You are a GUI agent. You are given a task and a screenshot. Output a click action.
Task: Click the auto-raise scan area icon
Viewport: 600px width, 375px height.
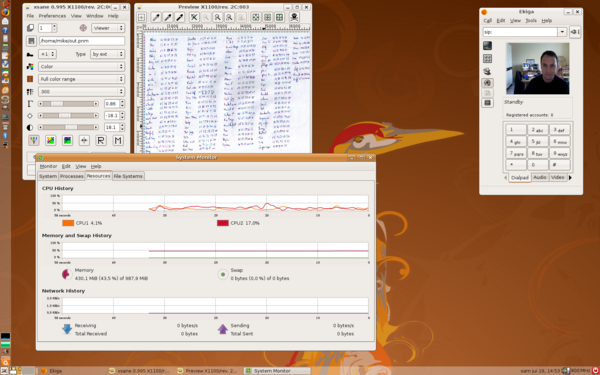click(x=267, y=17)
